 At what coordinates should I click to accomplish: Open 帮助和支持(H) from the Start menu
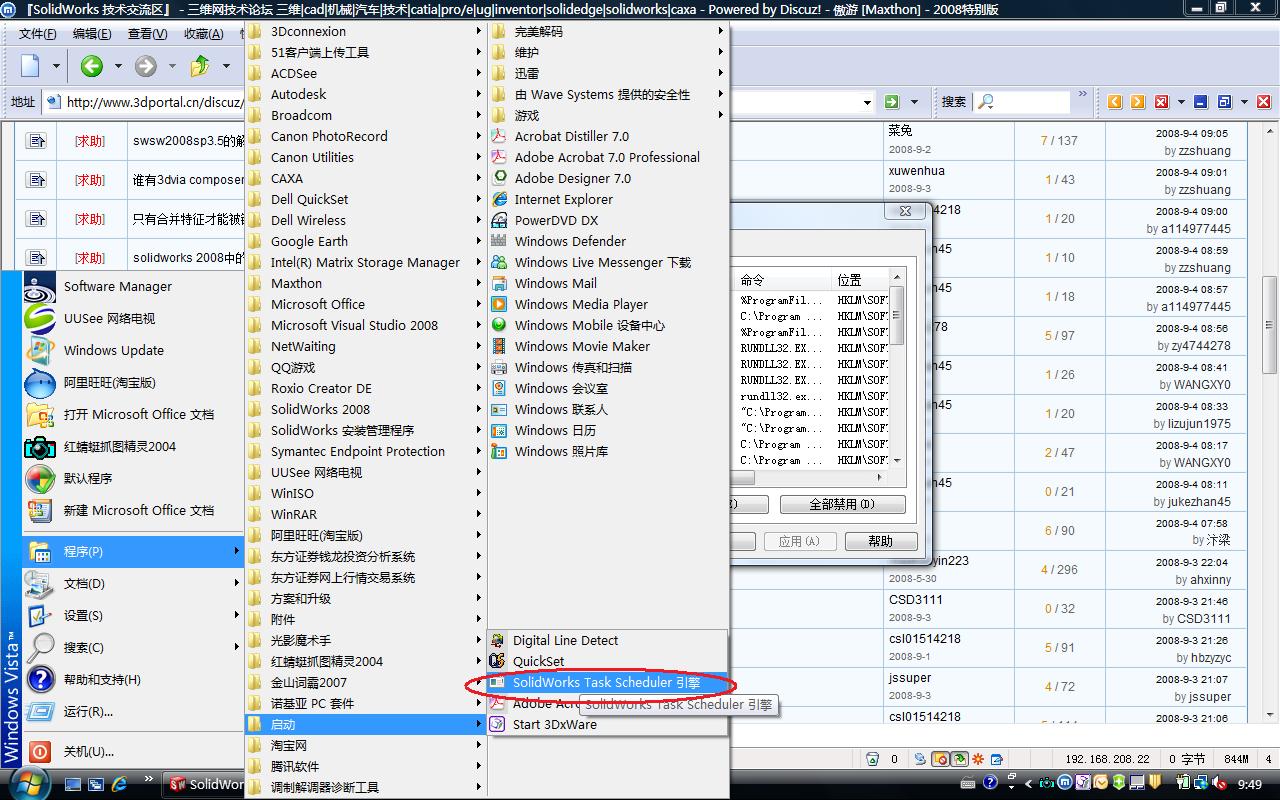(x=133, y=679)
